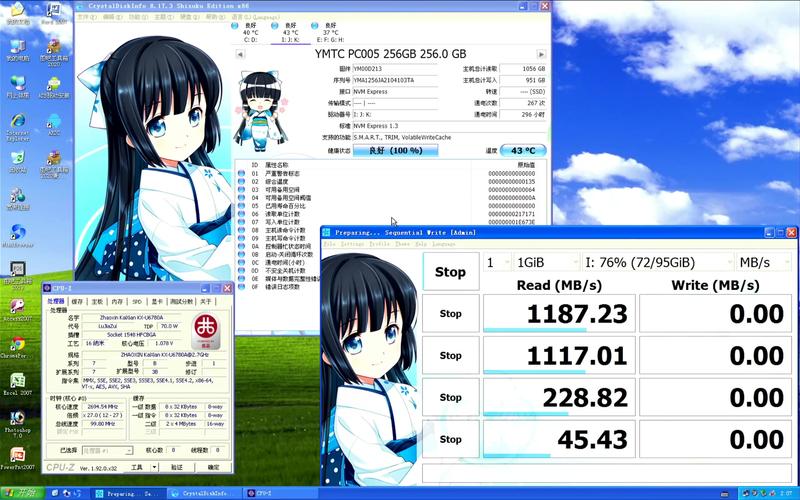Launch Excel 2007 from the desktop
The width and height of the screenshot is (800, 500).
(x=17, y=382)
